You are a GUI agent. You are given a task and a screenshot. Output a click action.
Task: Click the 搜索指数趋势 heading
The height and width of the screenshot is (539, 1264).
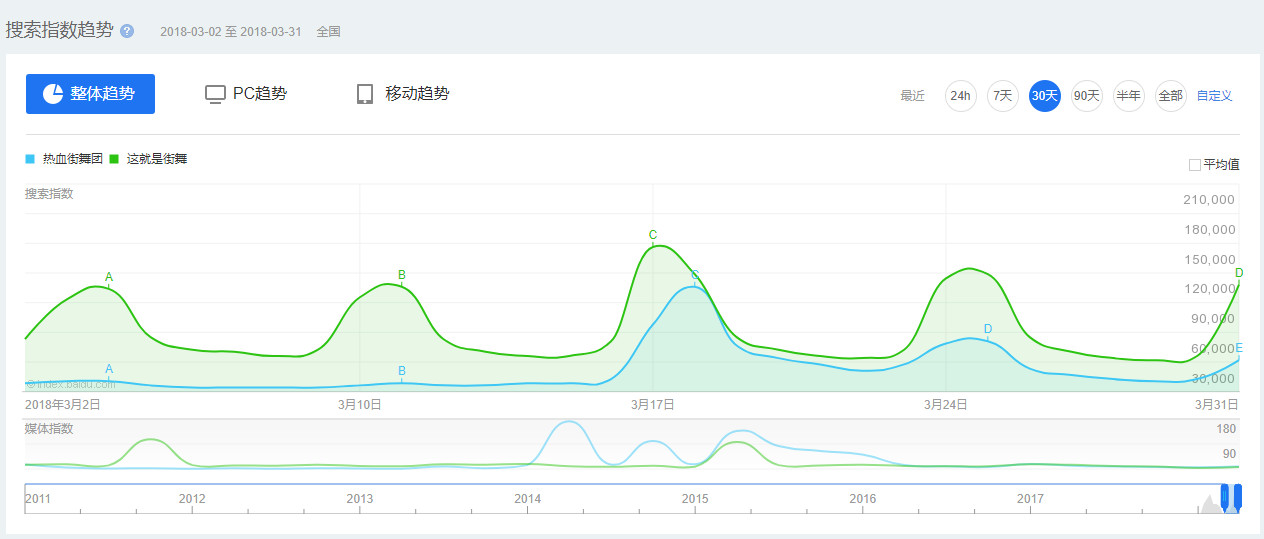[60, 30]
